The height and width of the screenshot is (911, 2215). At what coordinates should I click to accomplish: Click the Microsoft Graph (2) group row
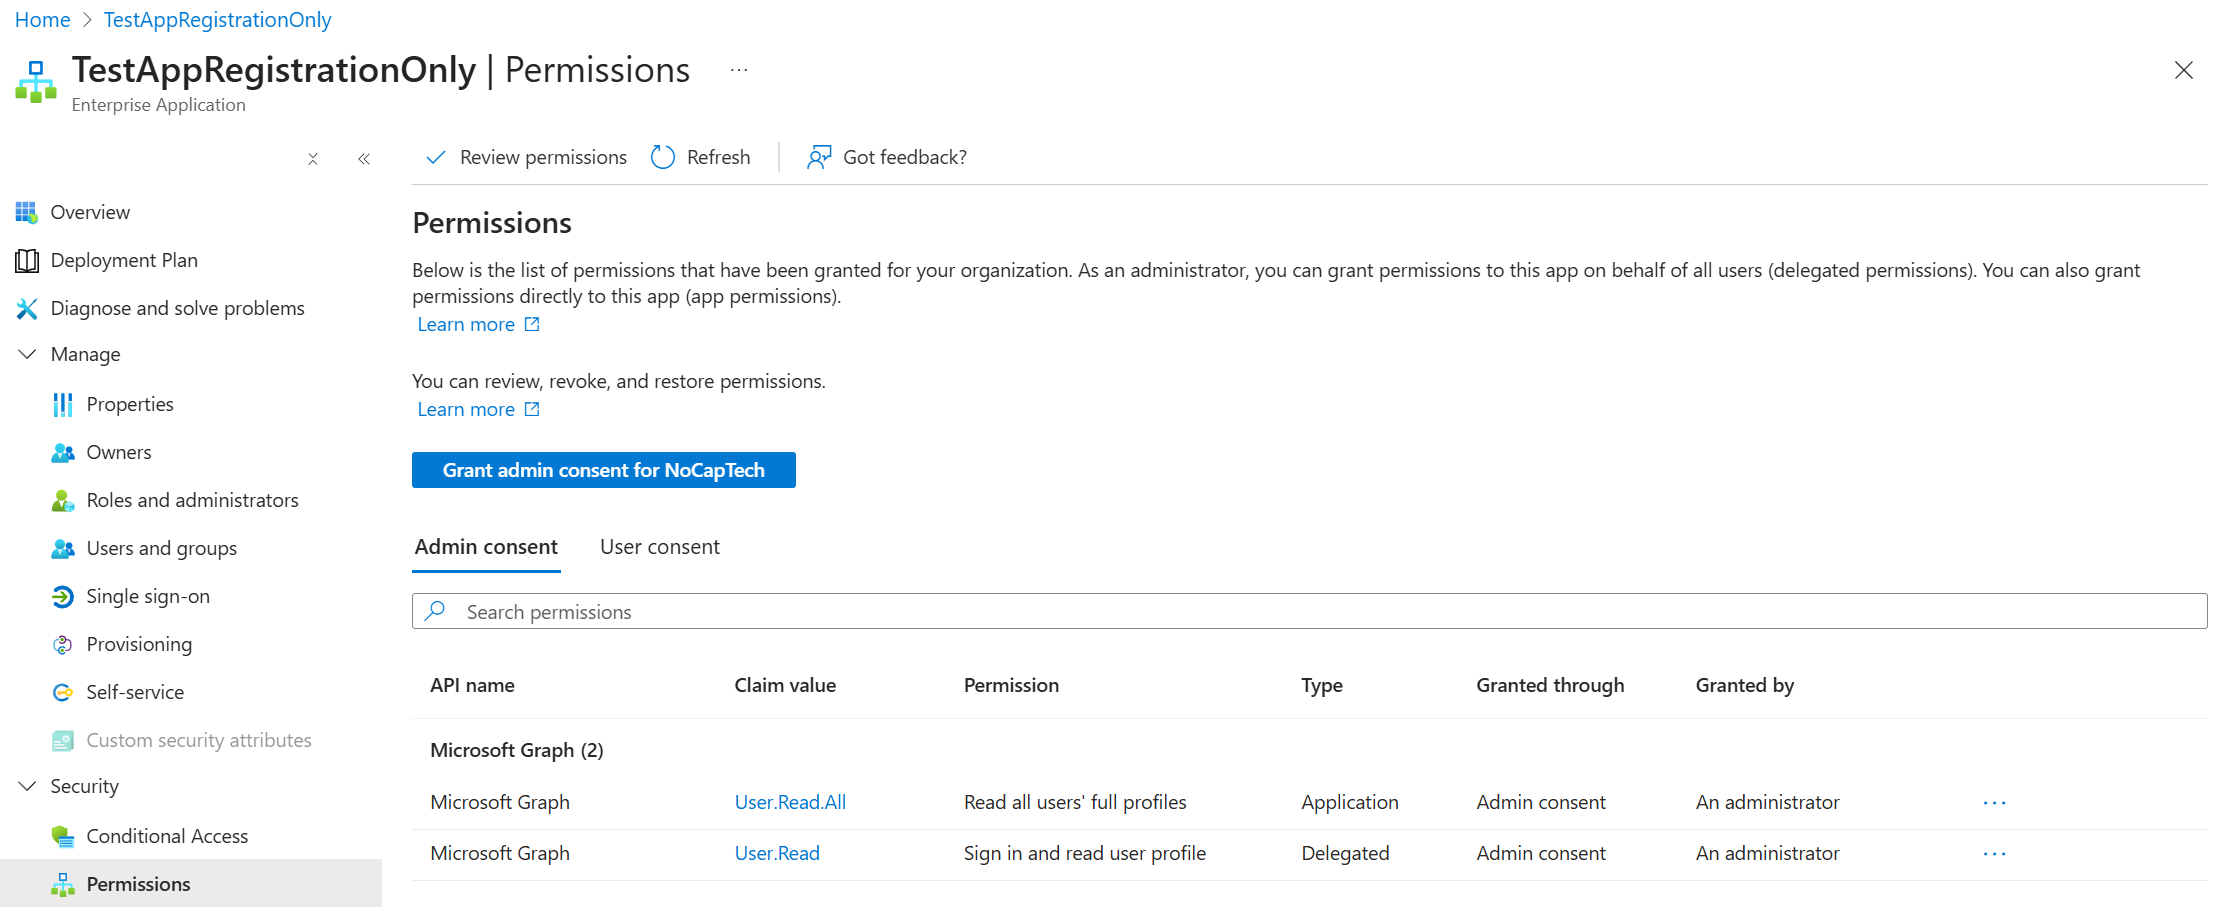(1309, 750)
